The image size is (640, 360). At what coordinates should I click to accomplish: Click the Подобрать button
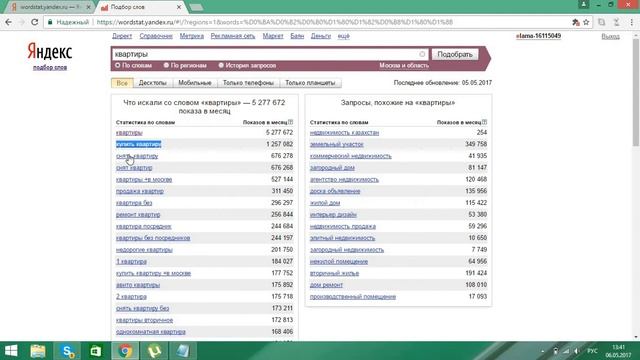[x=455, y=54]
